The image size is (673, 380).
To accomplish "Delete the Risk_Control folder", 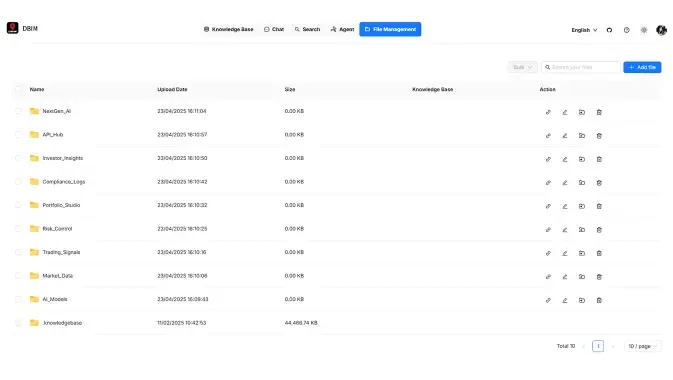I will click(x=599, y=230).
